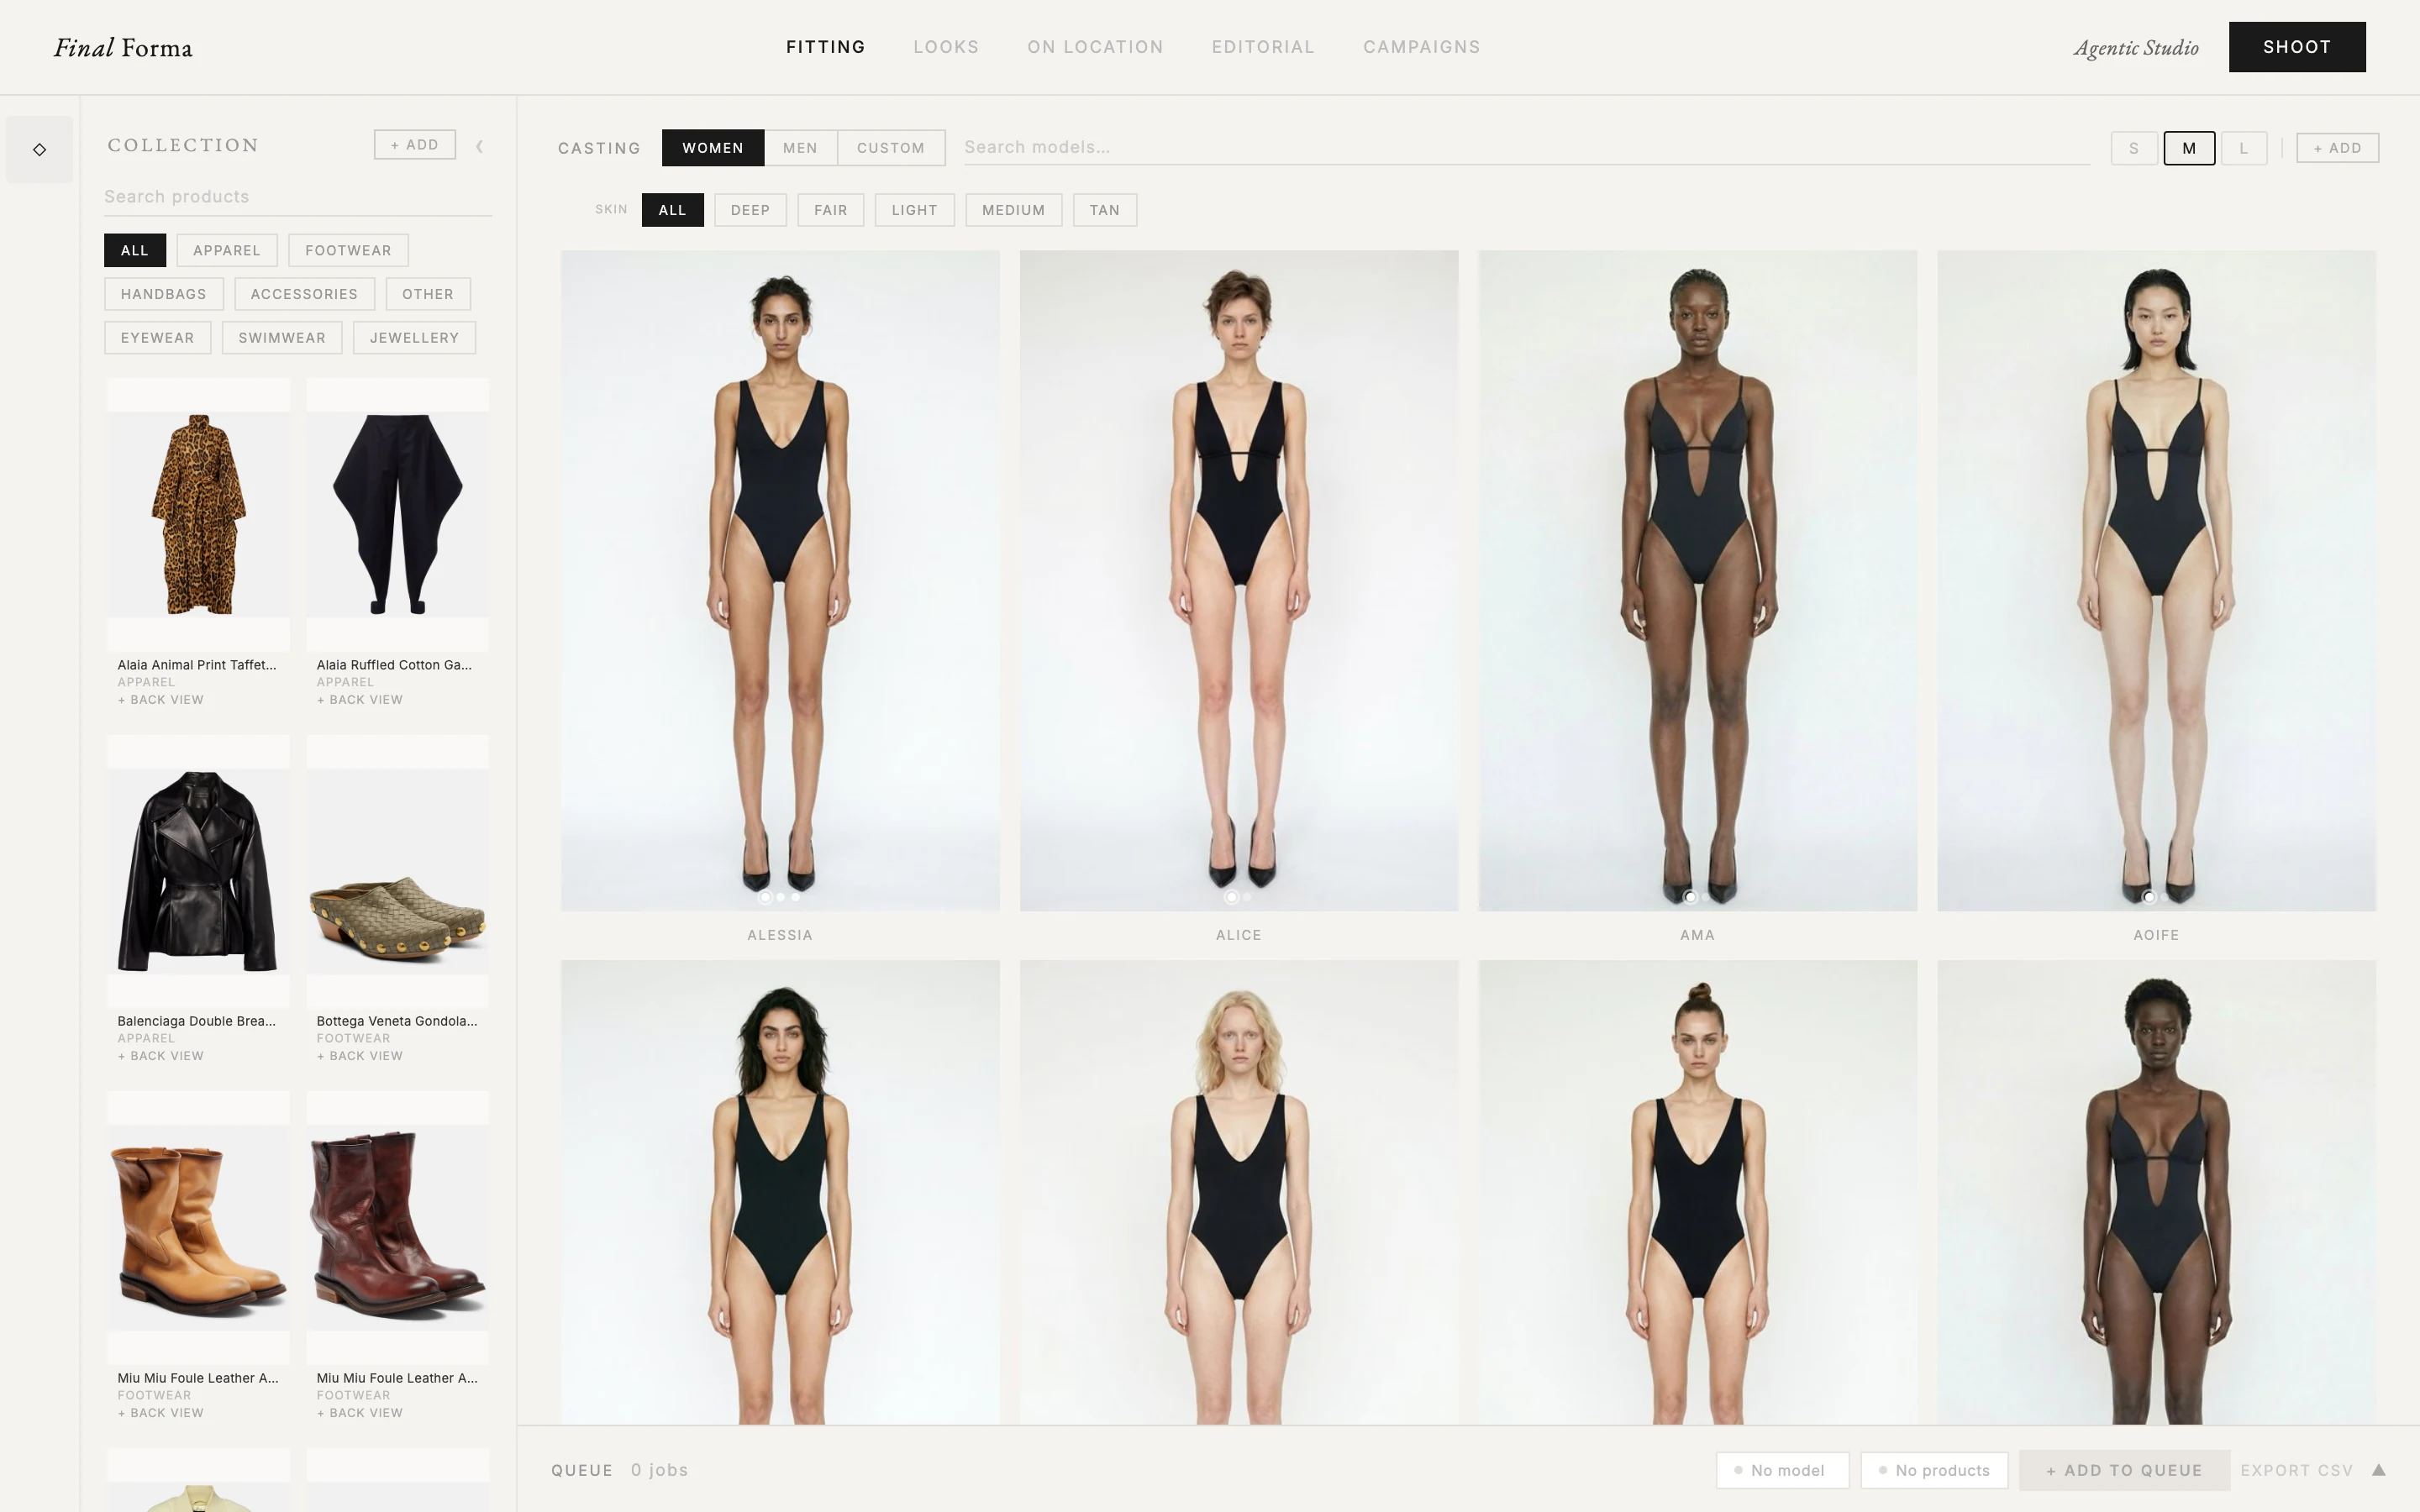Select the ALL product category filter
2420x1512 pixels.
click(135, 250)
